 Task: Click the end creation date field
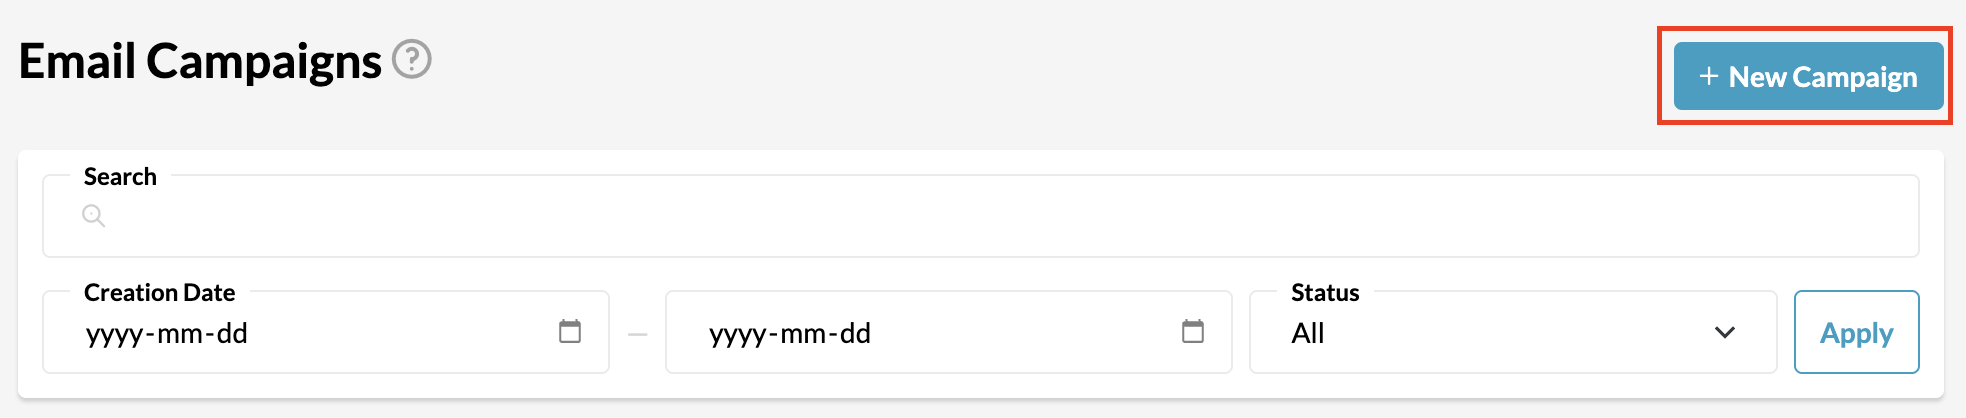click(948, 332)
